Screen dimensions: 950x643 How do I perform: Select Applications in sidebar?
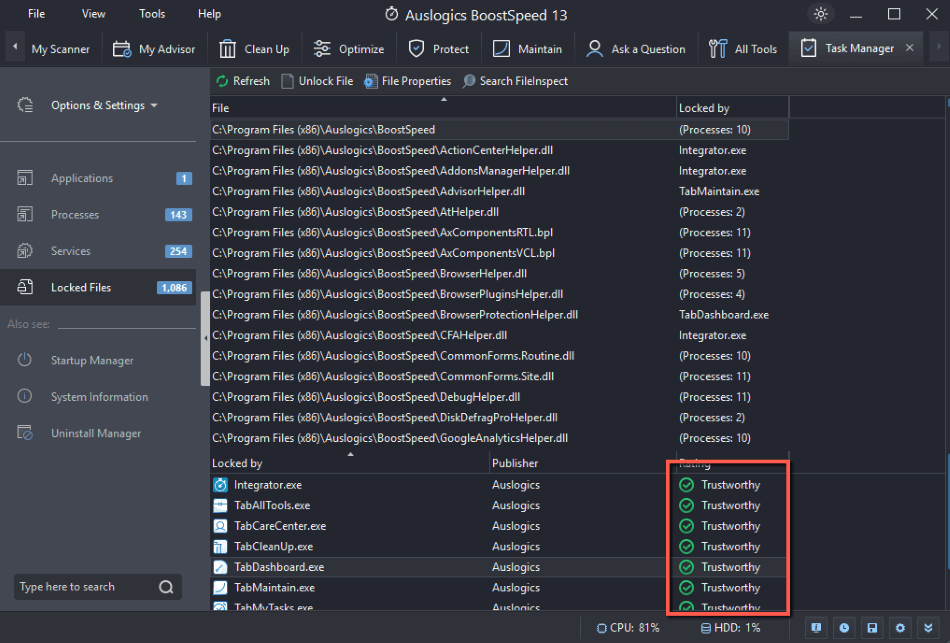[x=98, y=178]
